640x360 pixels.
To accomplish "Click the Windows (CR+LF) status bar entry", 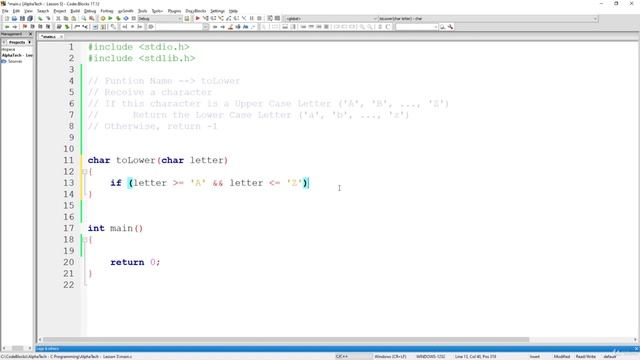I will 390,356.
